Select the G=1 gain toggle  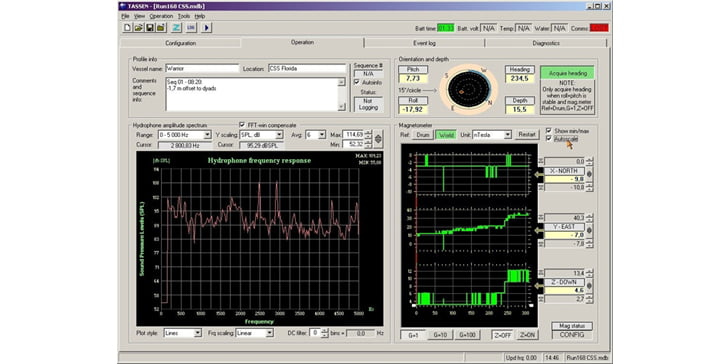(413, 335)
